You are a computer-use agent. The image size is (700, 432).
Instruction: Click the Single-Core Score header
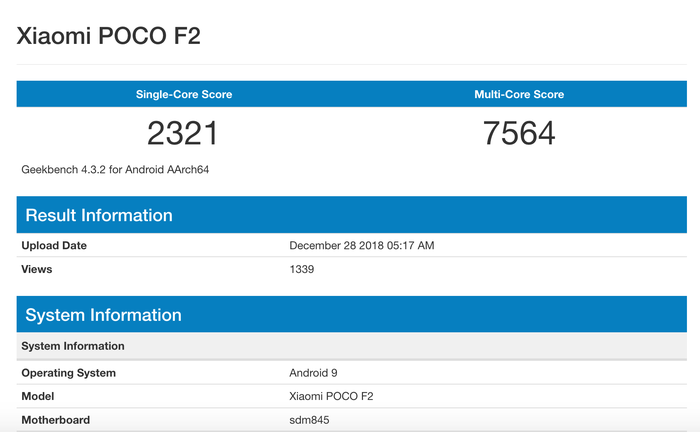pyautogui.click(x=184, y=94)
